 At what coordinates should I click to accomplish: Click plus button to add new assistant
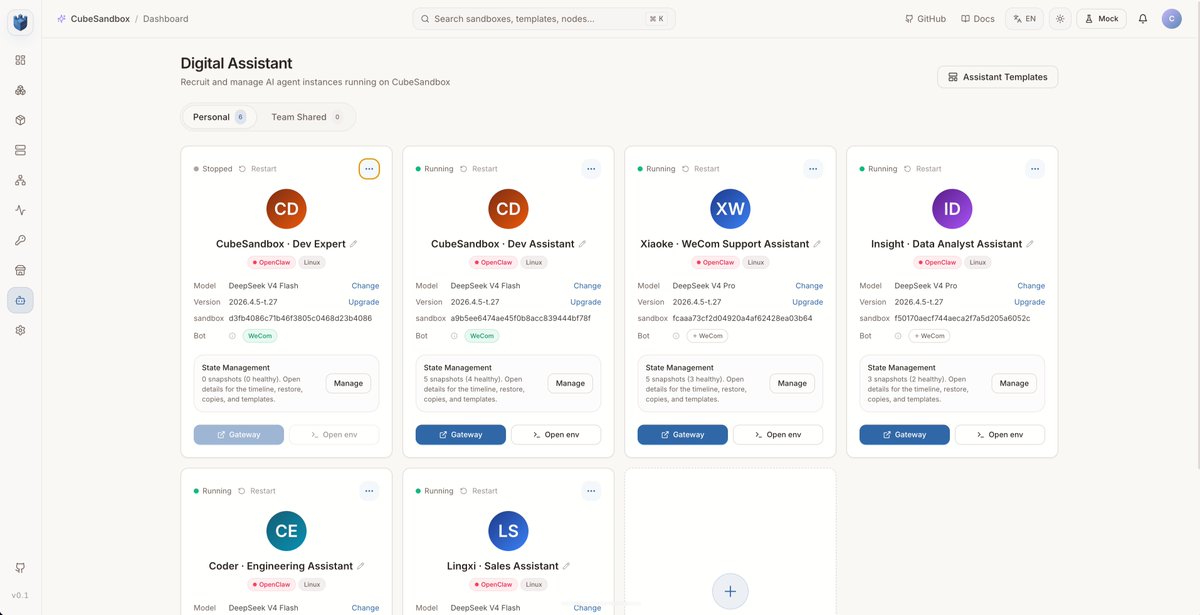pos(730,591)
